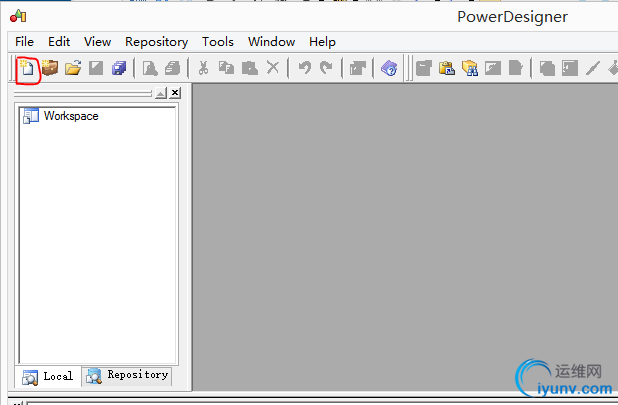This screenshot has height=405, width=618.
Task: Click the New Project briefcase icon
Action: tap(50, 68)
